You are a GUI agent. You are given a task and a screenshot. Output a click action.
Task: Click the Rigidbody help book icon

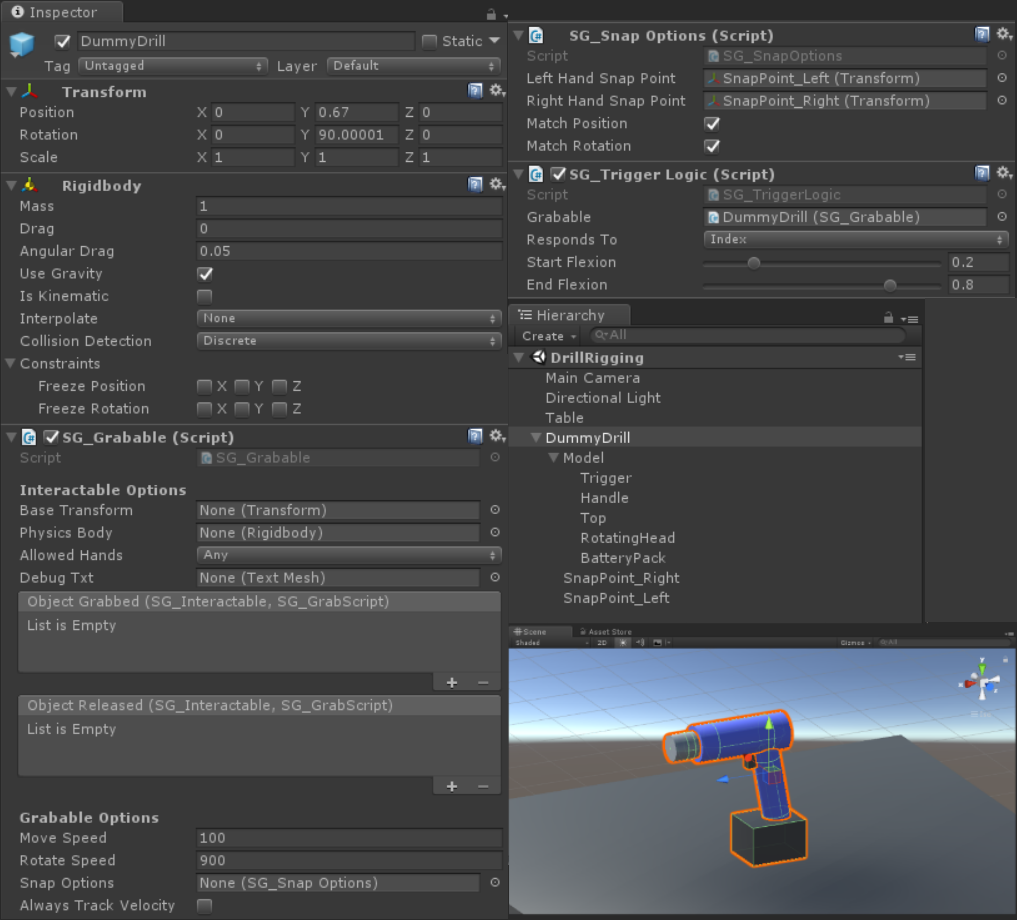tap(476, 185)
